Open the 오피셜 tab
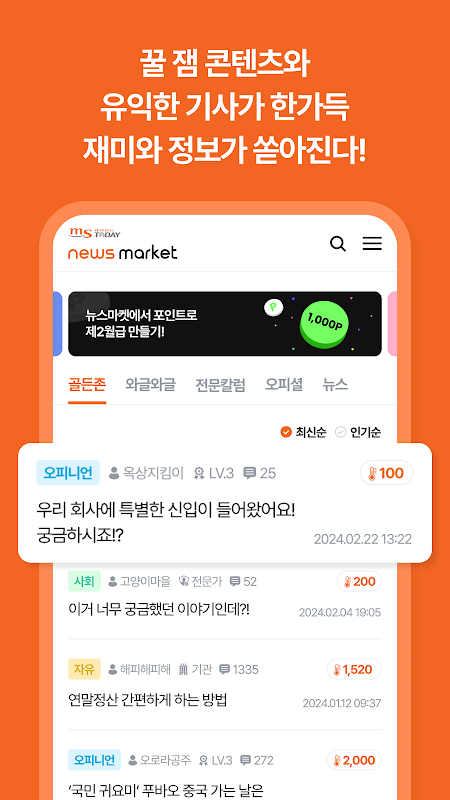Image resolution: width=450 pixels, height=800 pixels. pyautogui.click(x=284, y=385)
